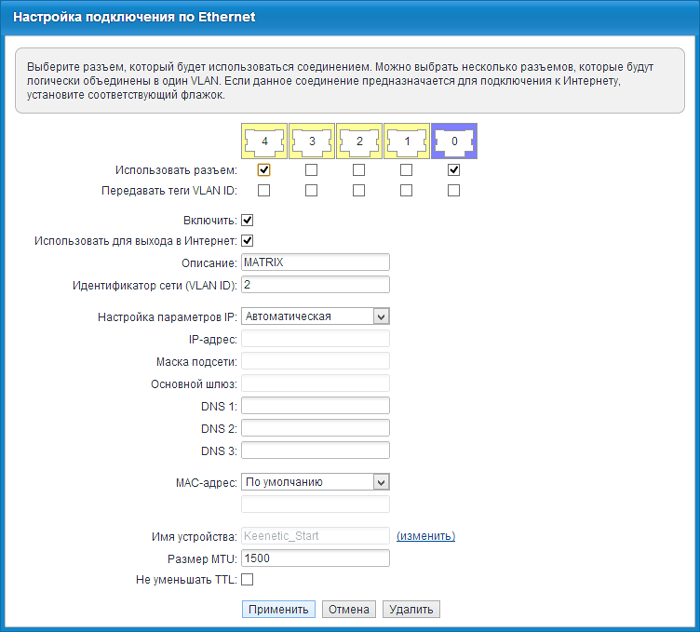Image resolution: width=700 pixels, height=632 pixels.
Task: Click the 'Основной шлюз' field
Action: tap(315, 383)
